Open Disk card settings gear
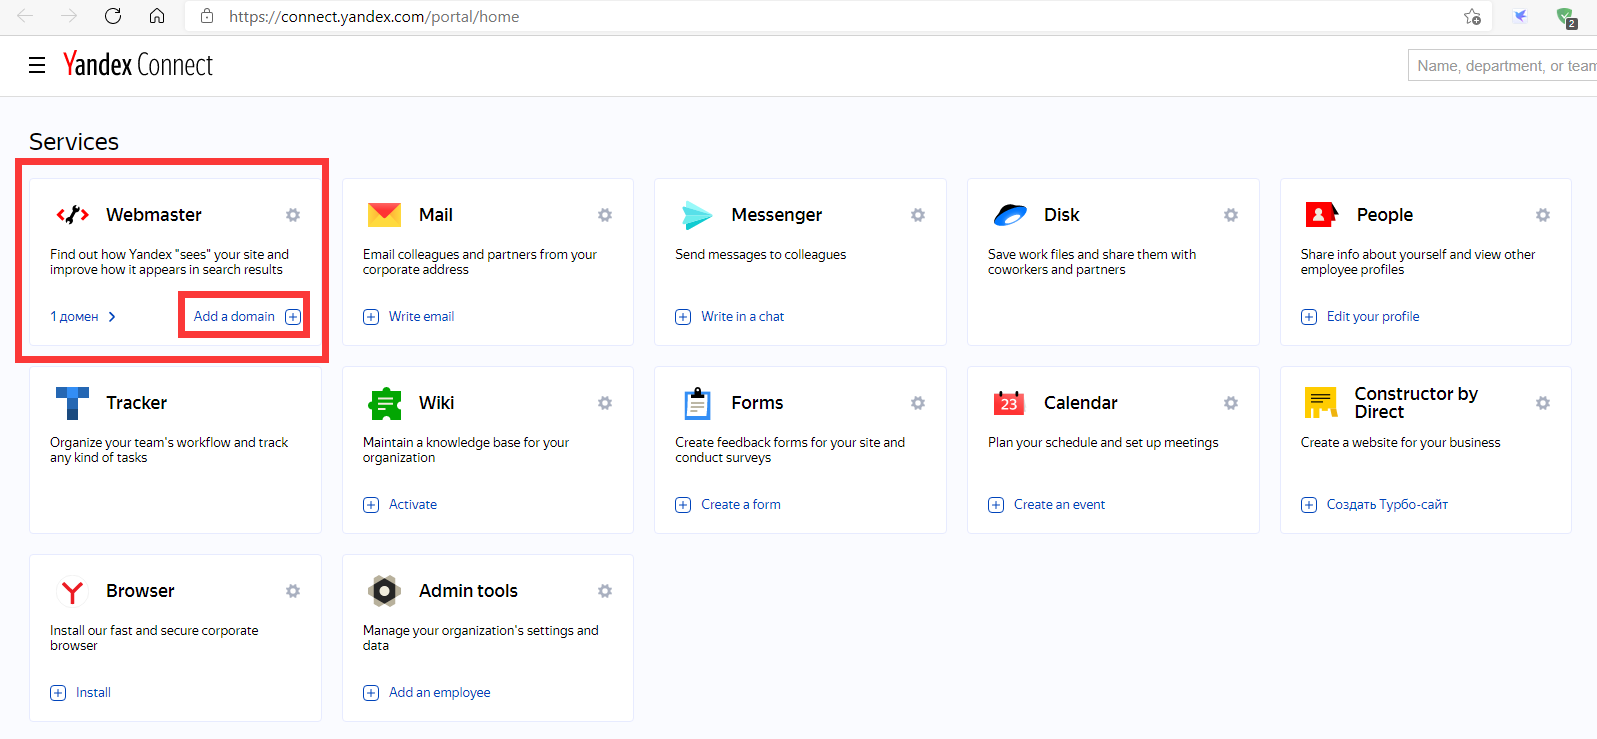The width and height of the screenshot is (1597, 739). click(x=1231, y=215)
